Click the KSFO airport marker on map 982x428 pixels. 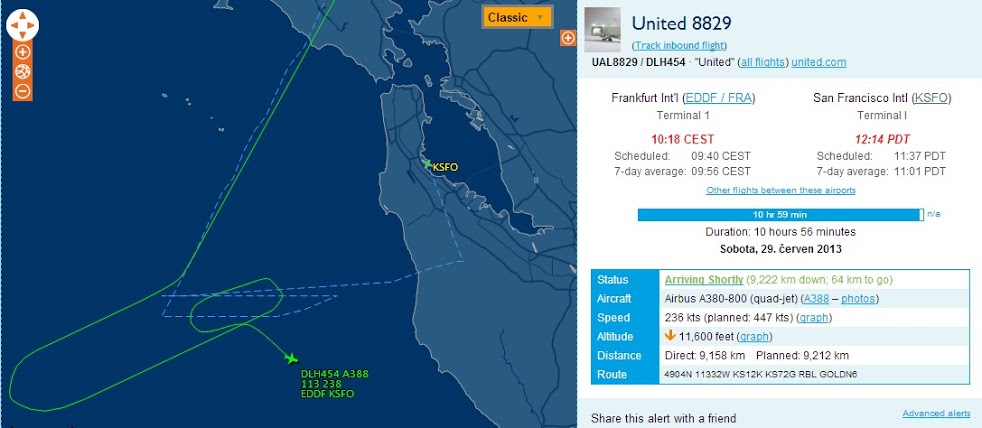(428, 164)
